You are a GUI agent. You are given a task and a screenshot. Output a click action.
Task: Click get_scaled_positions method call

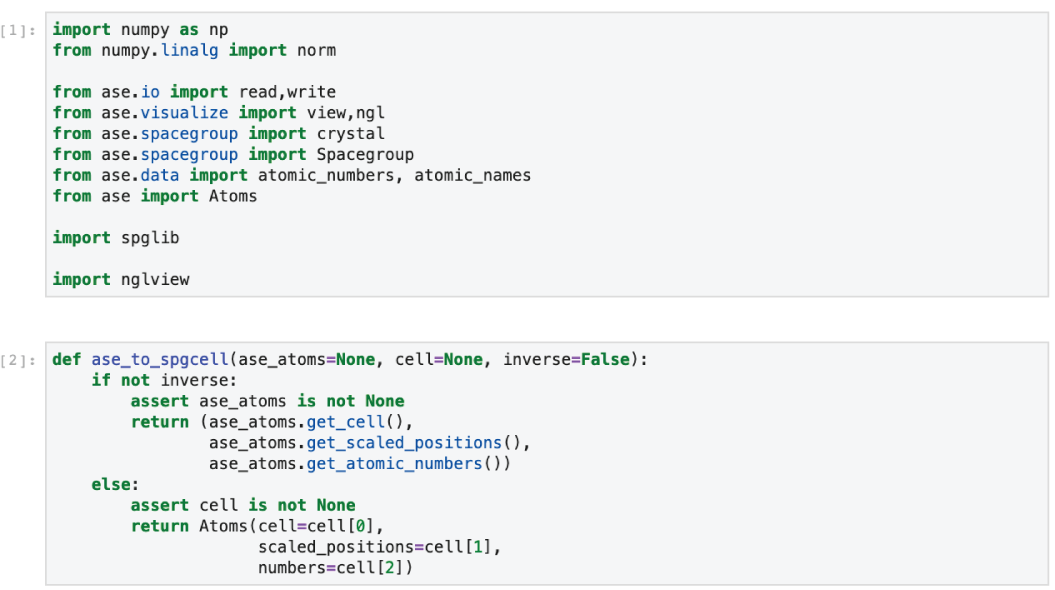[x=404, y=443]
